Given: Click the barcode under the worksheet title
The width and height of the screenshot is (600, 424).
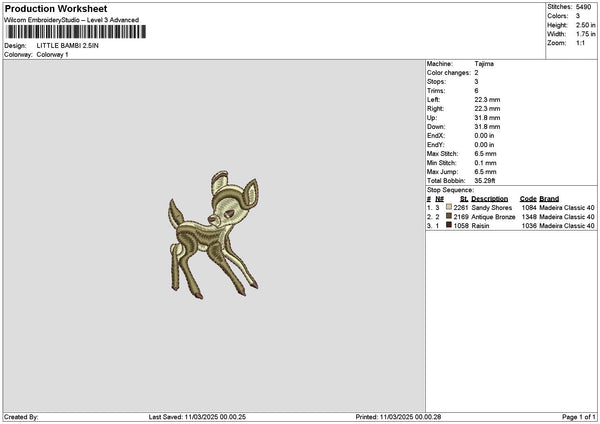Looking at the screenshot, I should pos(76,32).
